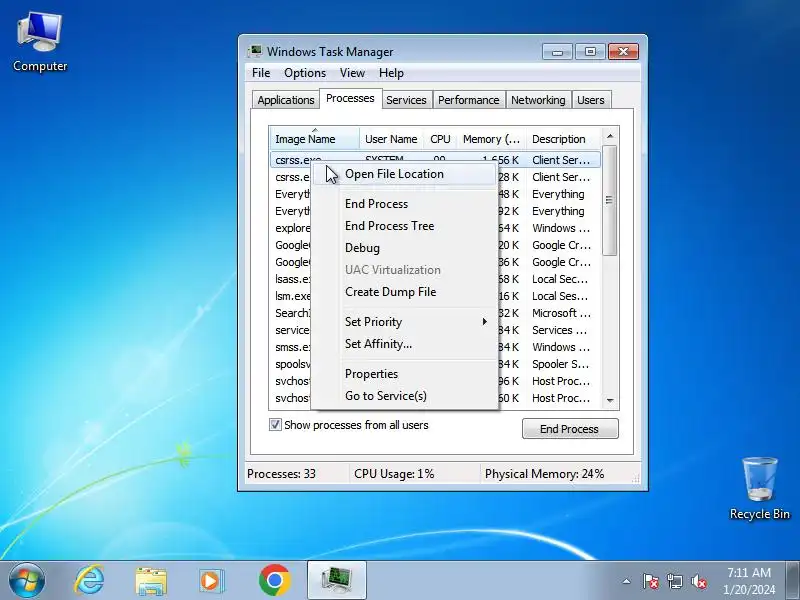Launch Internet Explorer from the taskbar
Viewport: 800px width, 600px height.
89,581
